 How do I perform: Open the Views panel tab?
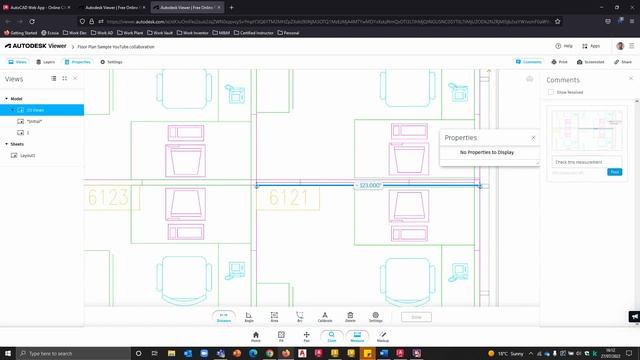[x=18, y=62]
